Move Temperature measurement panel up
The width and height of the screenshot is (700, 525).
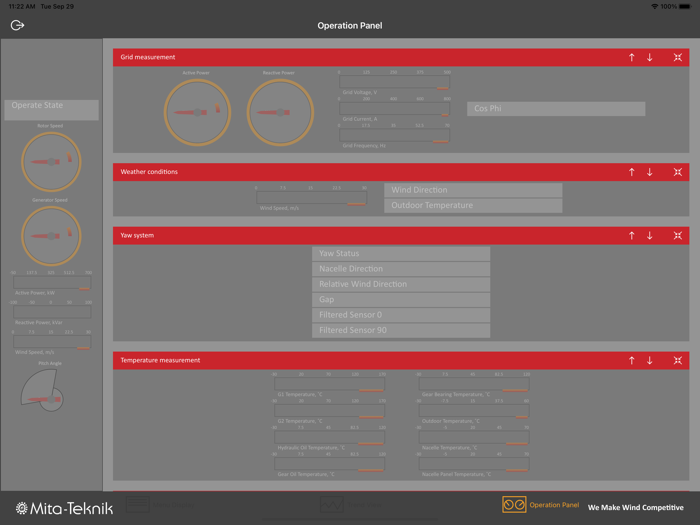631,361
